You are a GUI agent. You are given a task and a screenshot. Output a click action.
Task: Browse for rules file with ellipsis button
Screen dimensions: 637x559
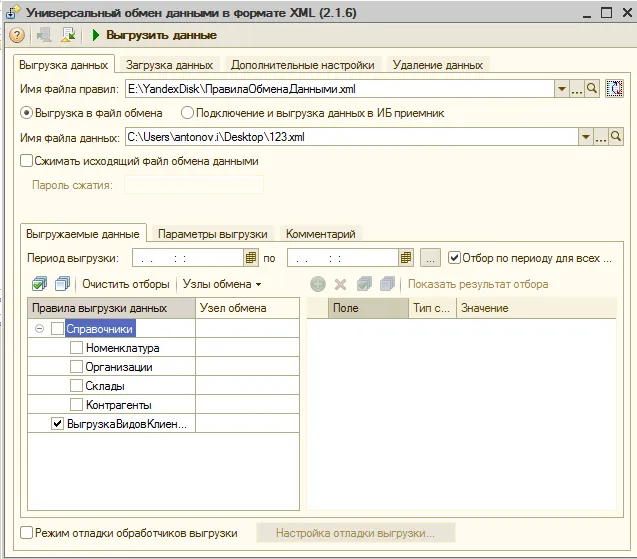coord(577,89)
